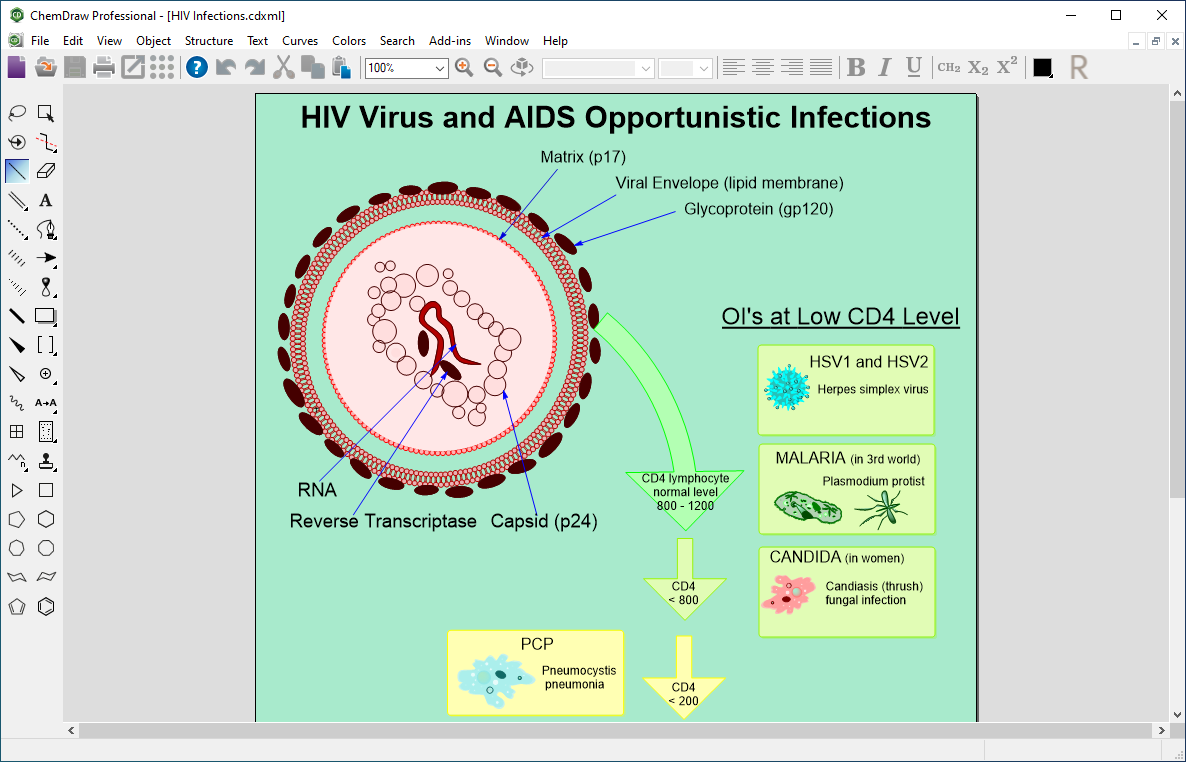1186x762 pixels.
Task: Pick the Cyclopentadiene ring tool
Action: point(17,606)
